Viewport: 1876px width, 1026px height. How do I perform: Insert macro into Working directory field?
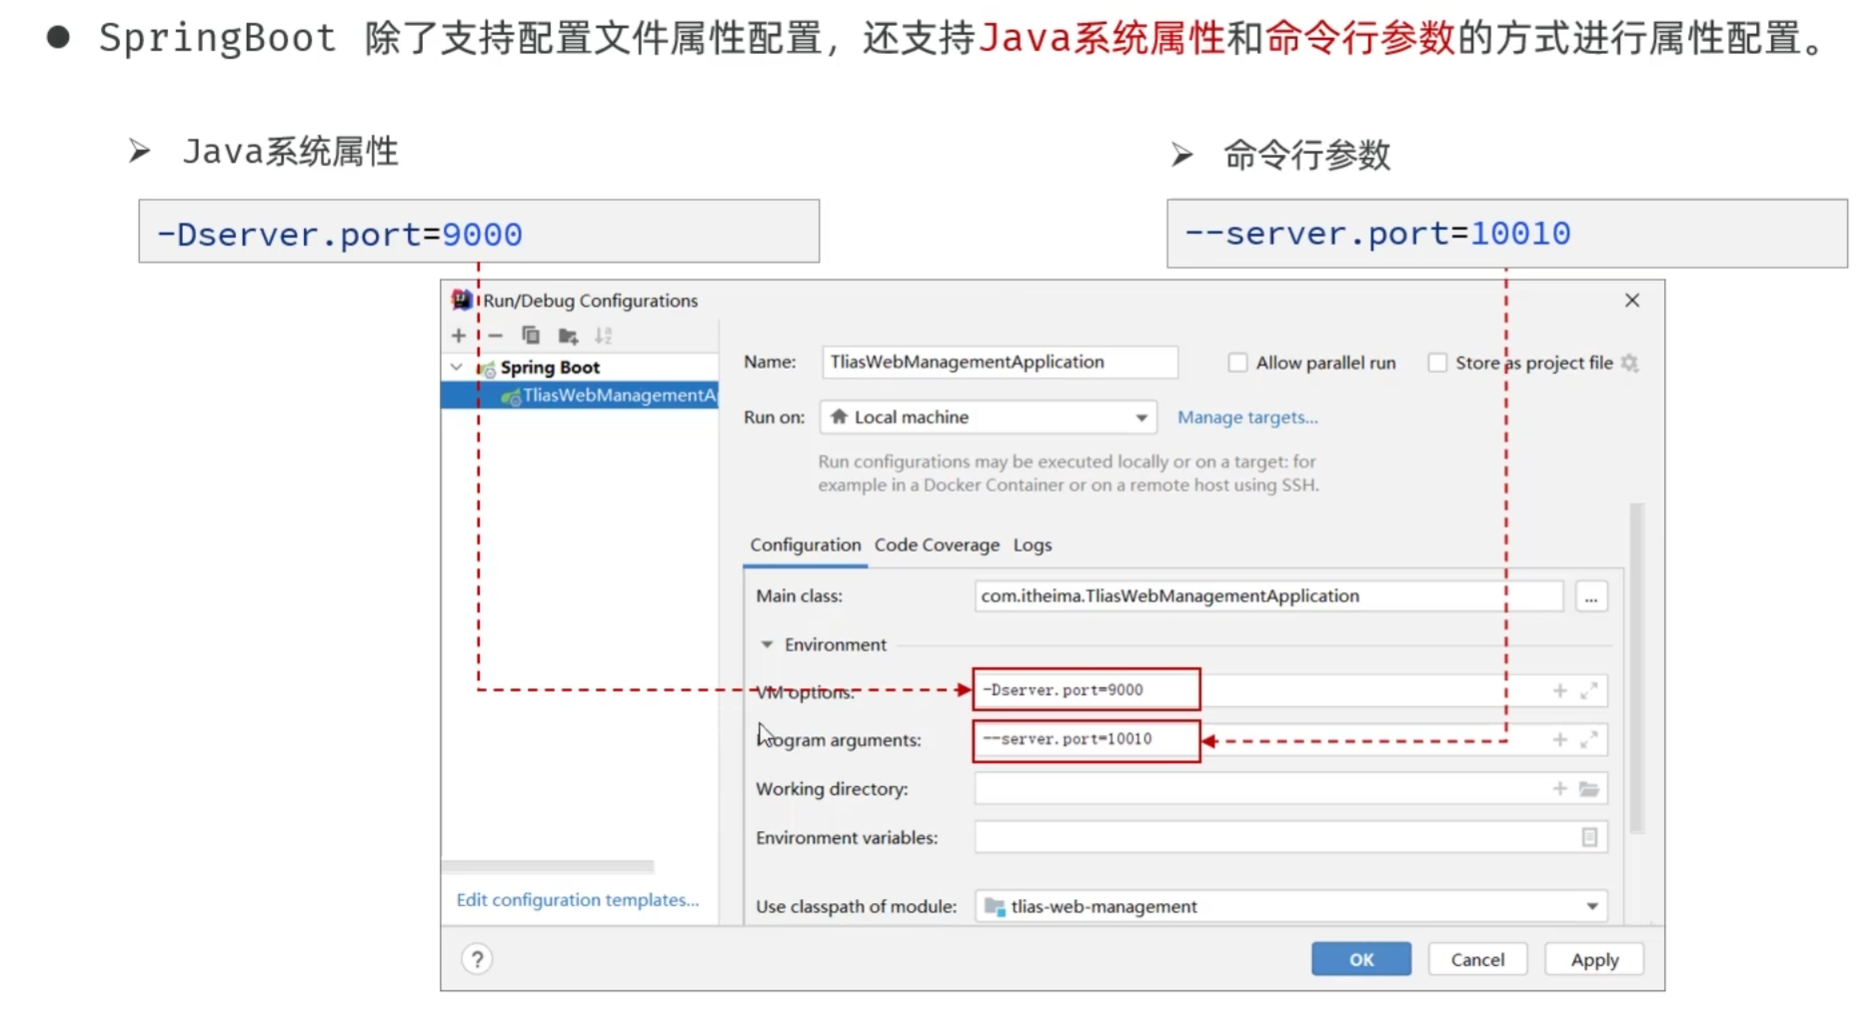(x=1560, y=789)
